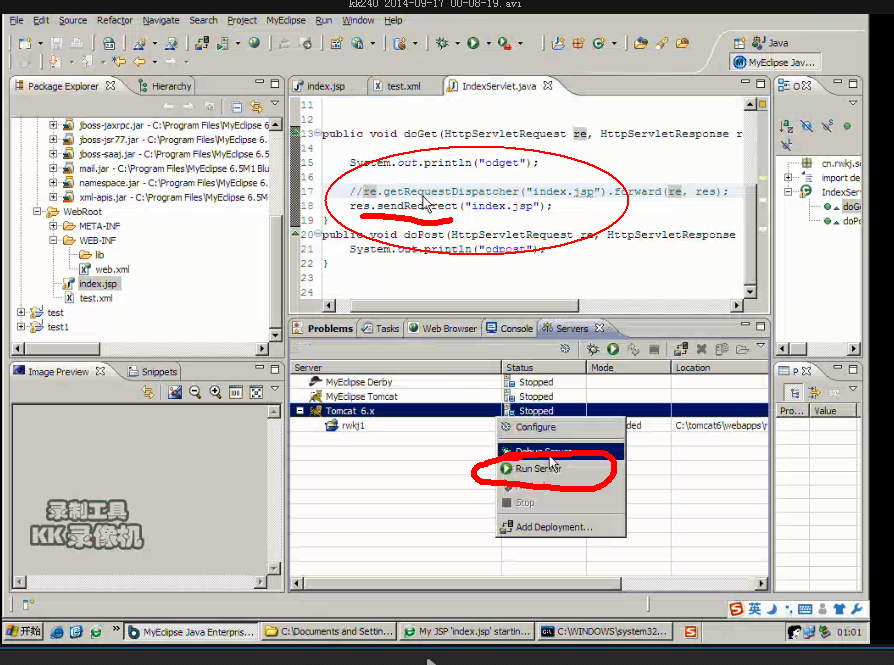This screenshot has height=665, width=894.
Task: Toggle Hide Fields icon in Outline view
Action: click(x=806, y=126)
